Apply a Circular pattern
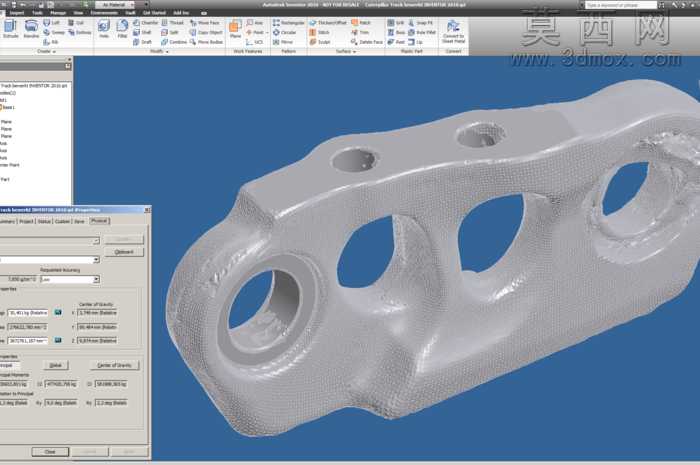This screenshot has height=465, width=700. pyautogui.click(x=284, y=33)
